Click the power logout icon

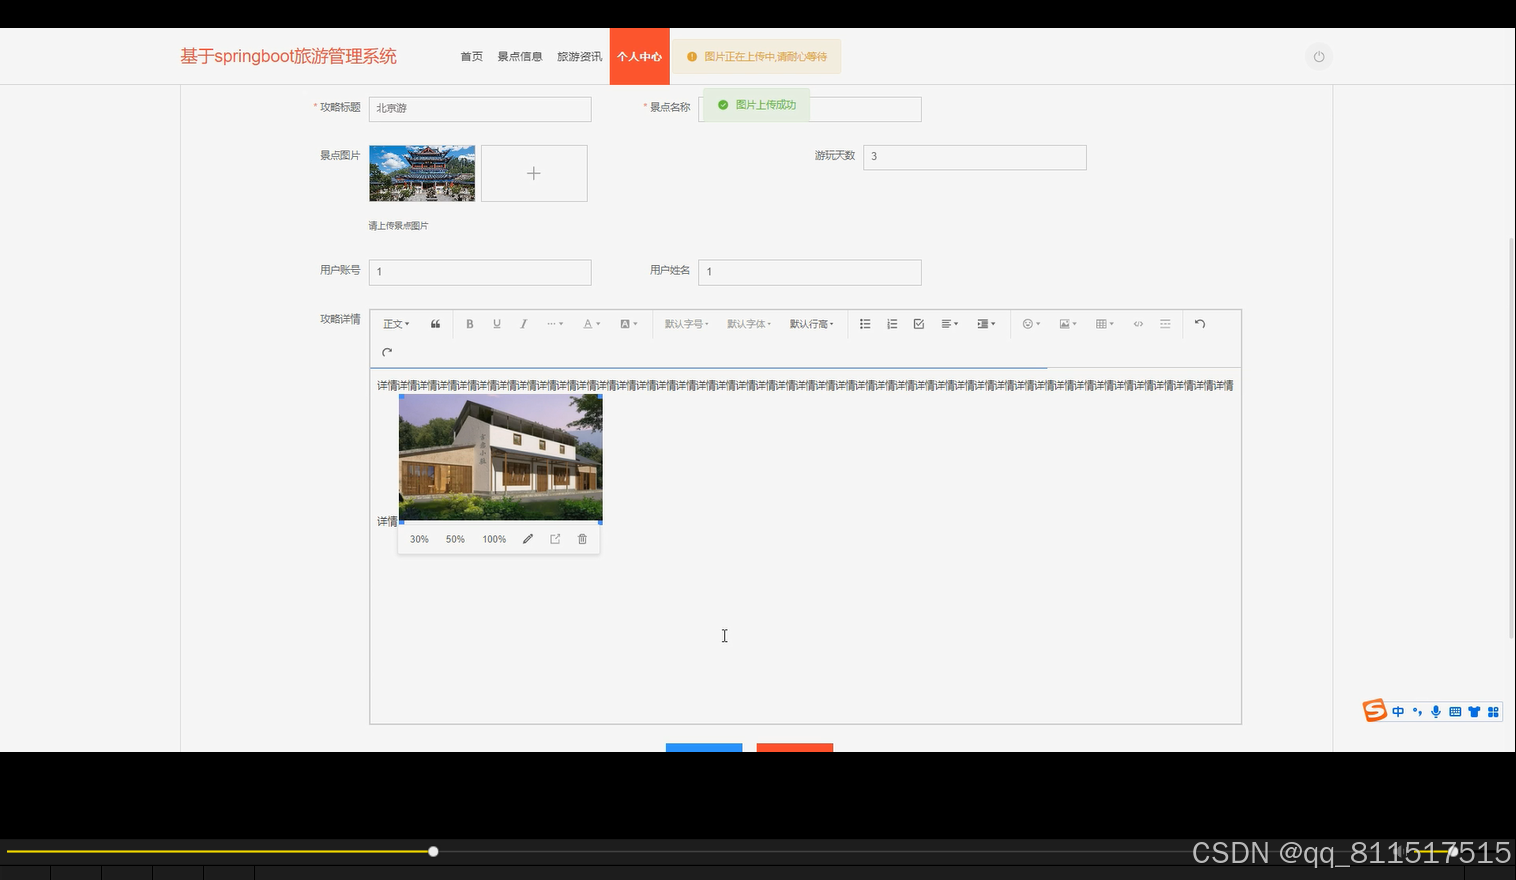click(1319, 57)
